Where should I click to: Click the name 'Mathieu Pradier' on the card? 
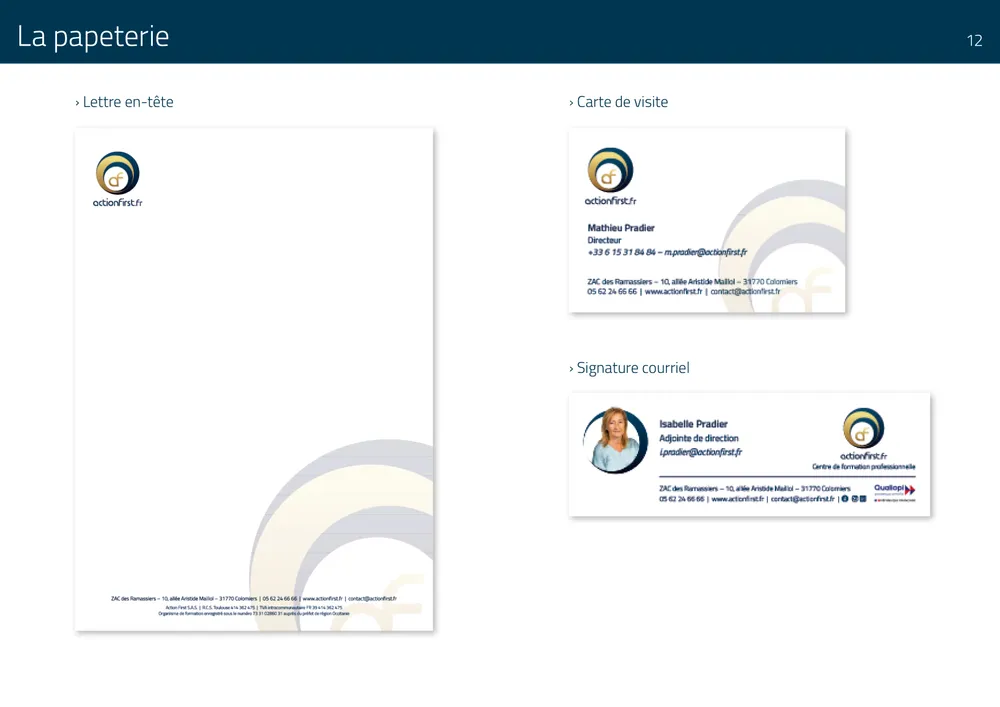pyautogui.click(x=621, y=228)
